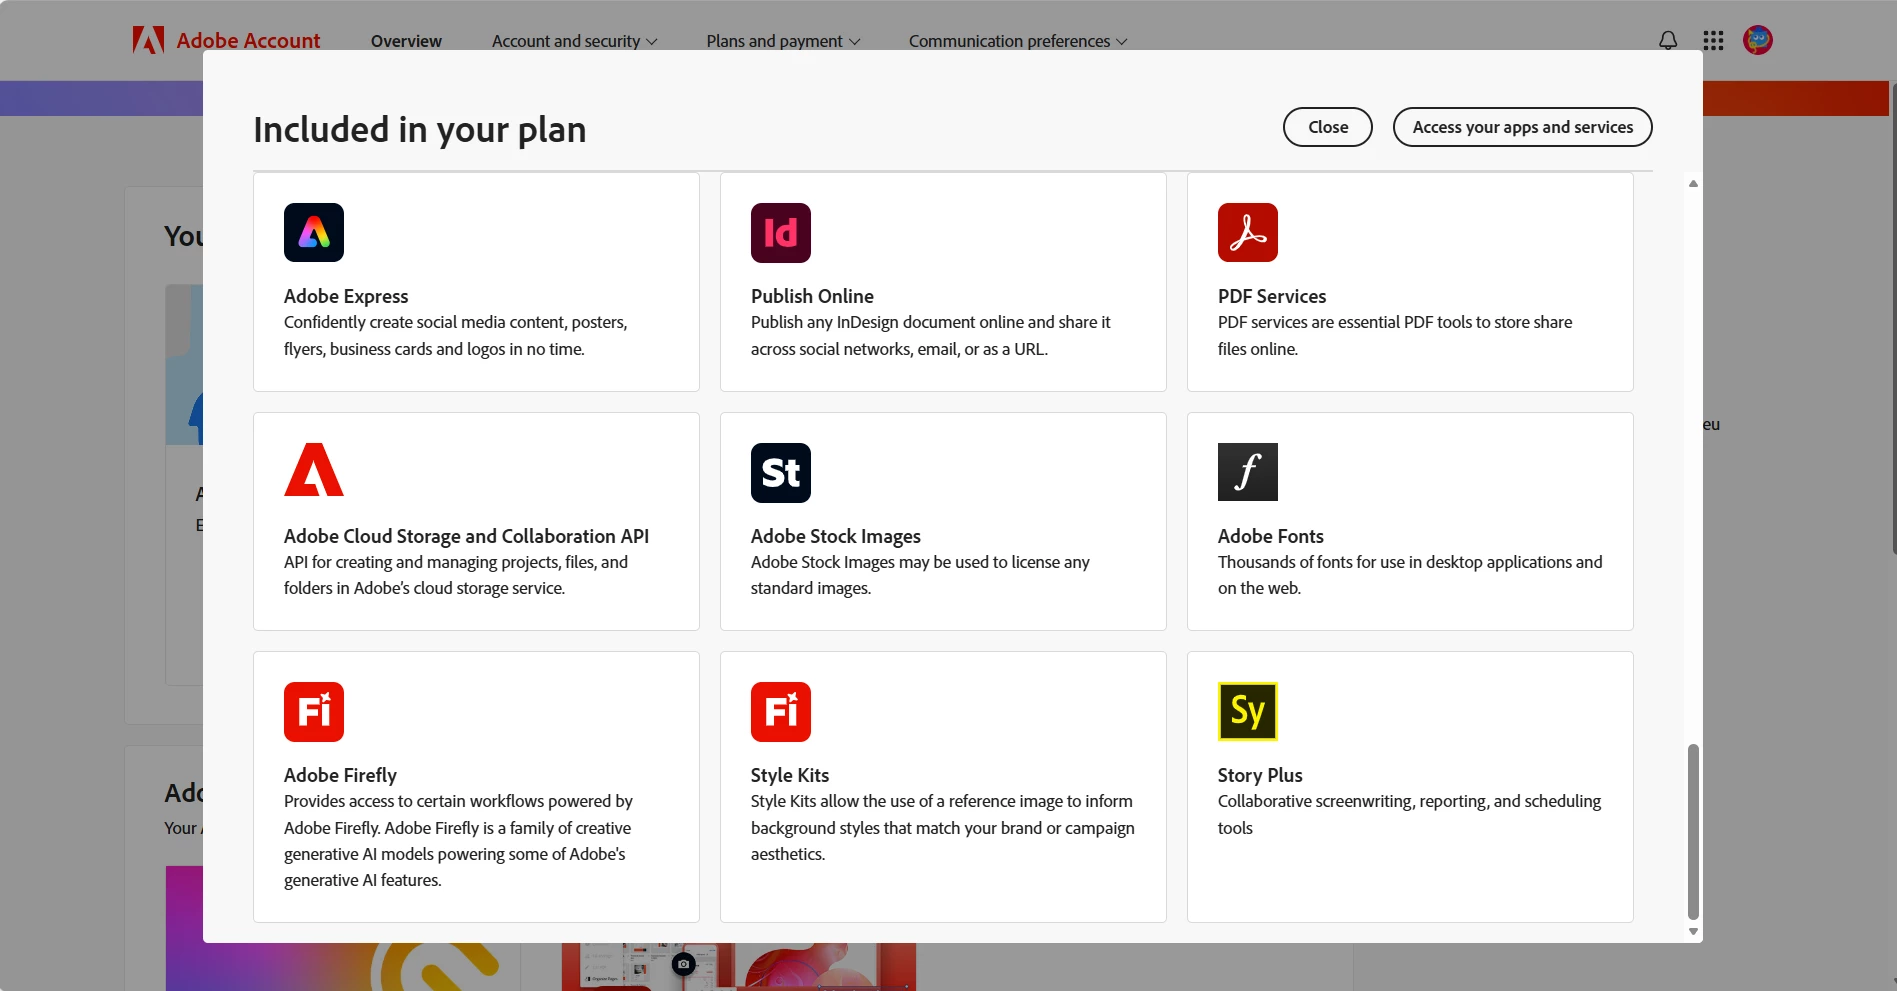Click the Story Plus description text
The image size is (1897, 991).
point(1409,814)
